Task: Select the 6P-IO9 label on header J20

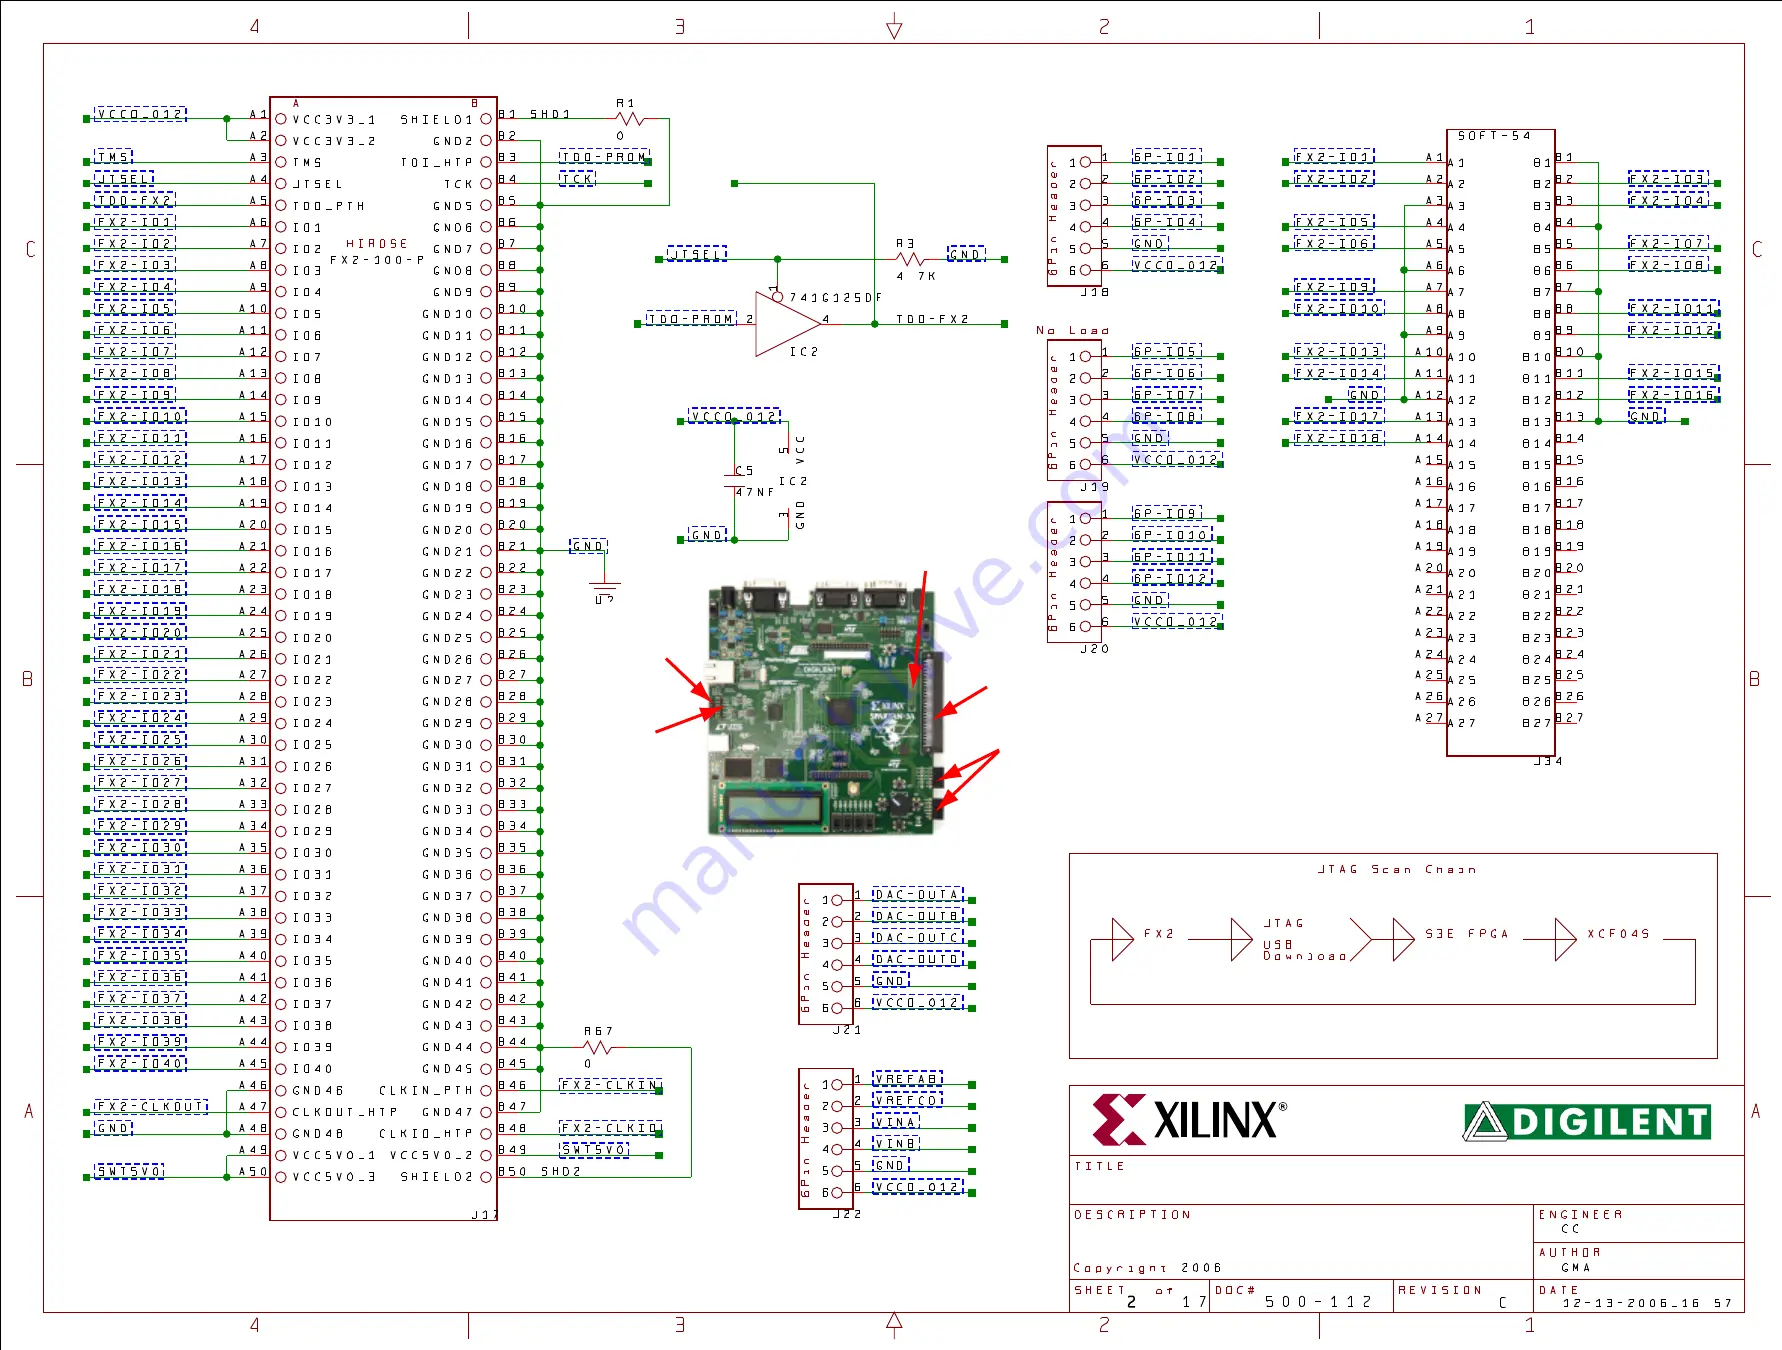Action: pyautogui.click(x=1167, y=513)
